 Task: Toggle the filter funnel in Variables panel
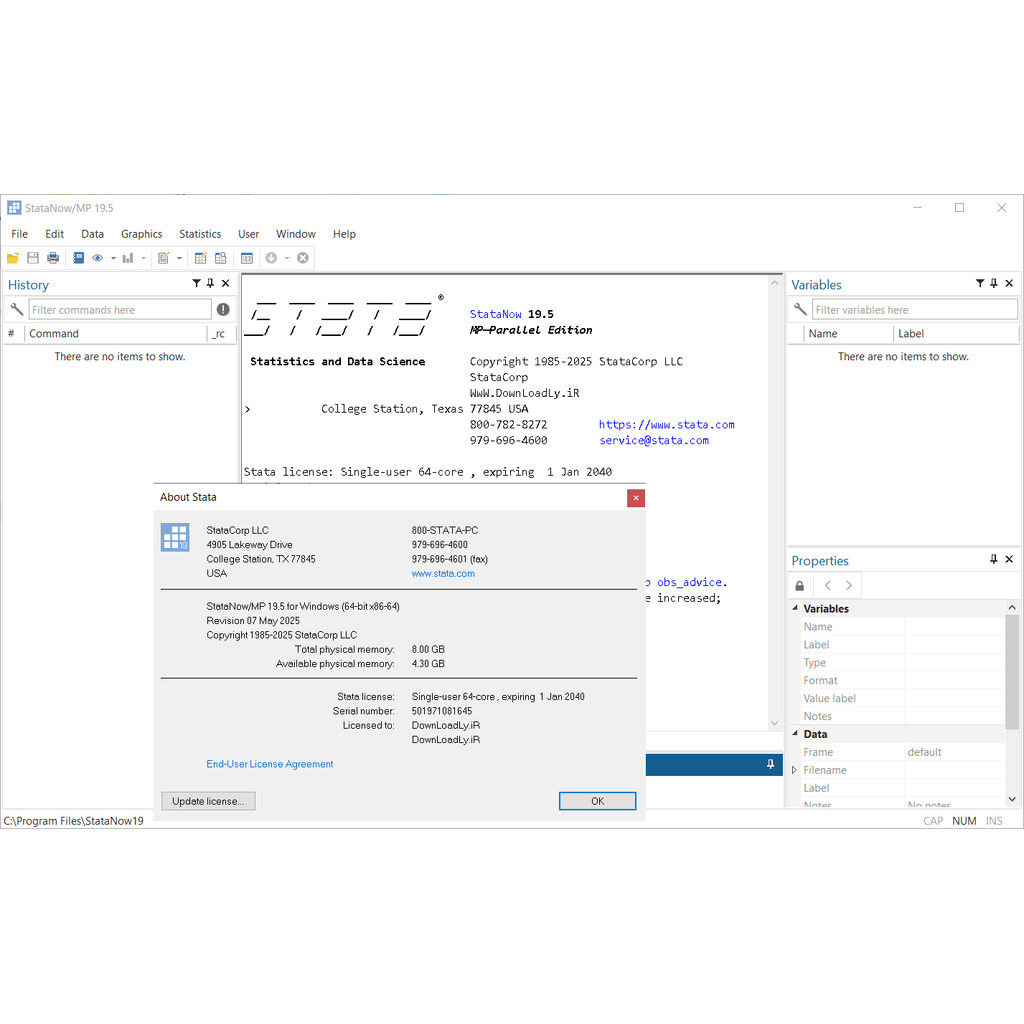point(980,284)
